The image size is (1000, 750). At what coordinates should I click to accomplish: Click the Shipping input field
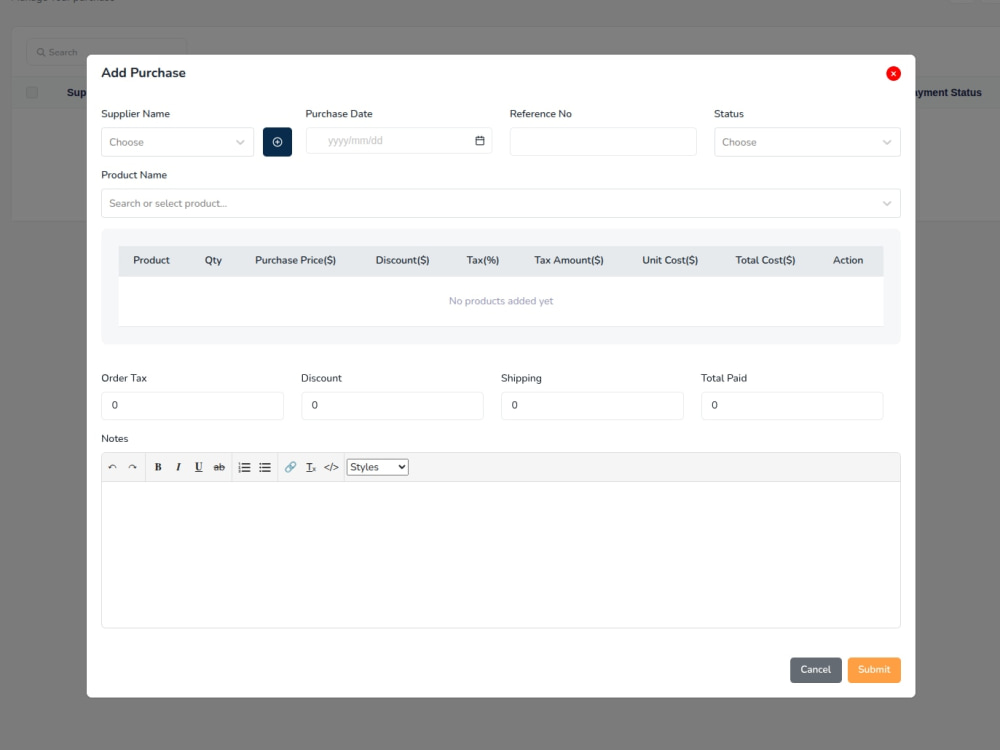pos(592,406)
